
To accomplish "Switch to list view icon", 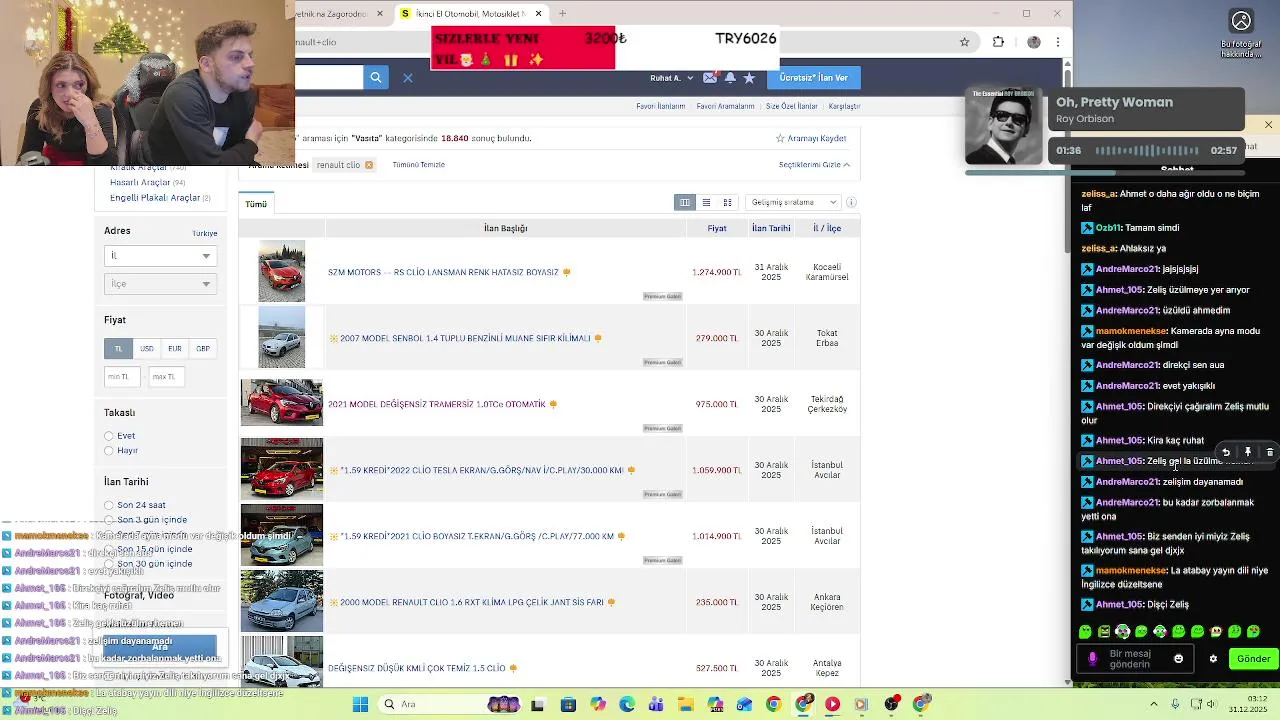I will pos(706,202).
